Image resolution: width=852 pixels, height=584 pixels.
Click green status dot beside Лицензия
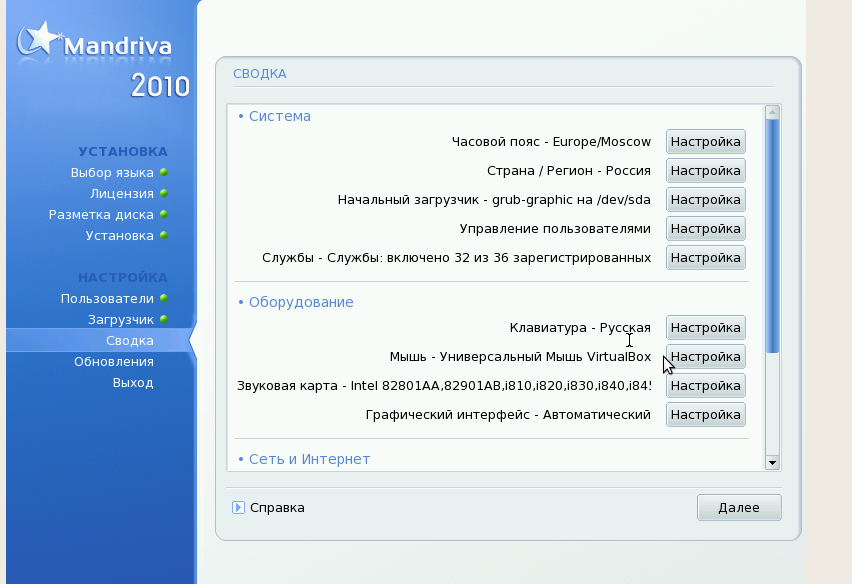[x=164, y=193]
